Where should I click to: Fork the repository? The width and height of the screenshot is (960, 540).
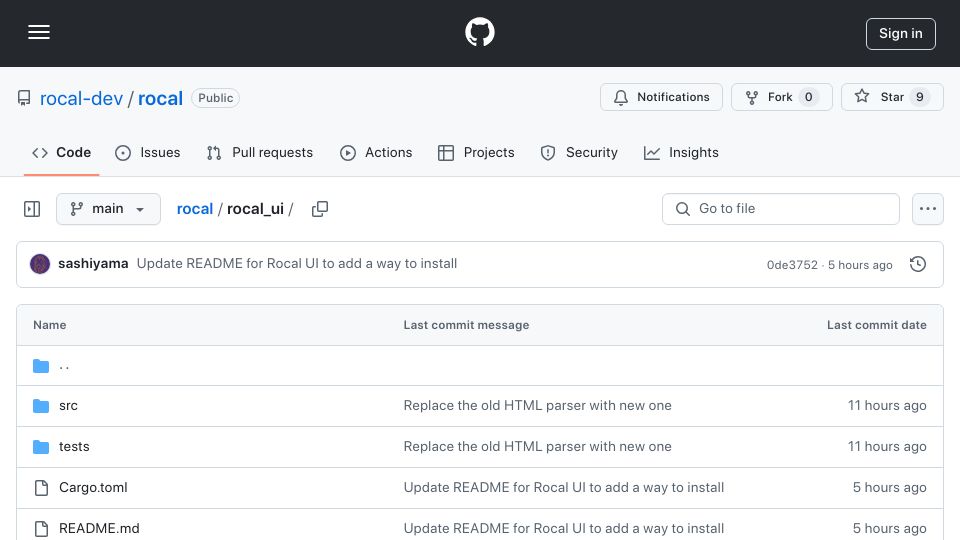[x=781, y=97]
